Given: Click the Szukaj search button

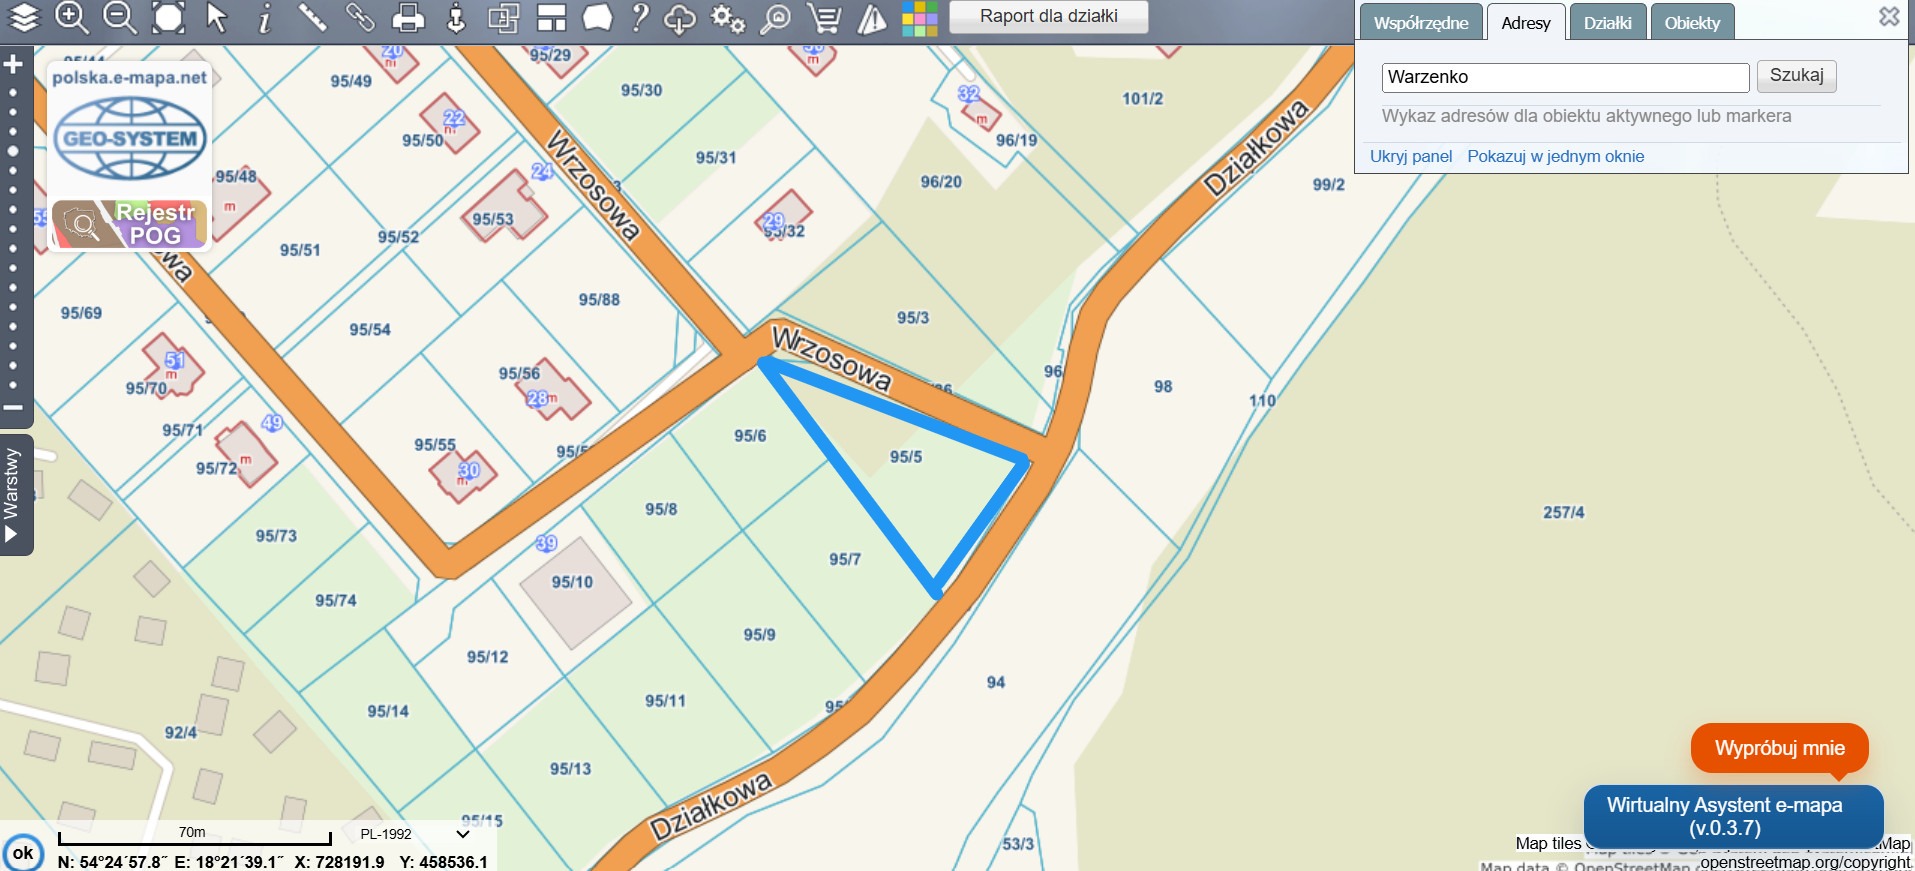Looking at the screenshot, I should tap(1796, 76).
